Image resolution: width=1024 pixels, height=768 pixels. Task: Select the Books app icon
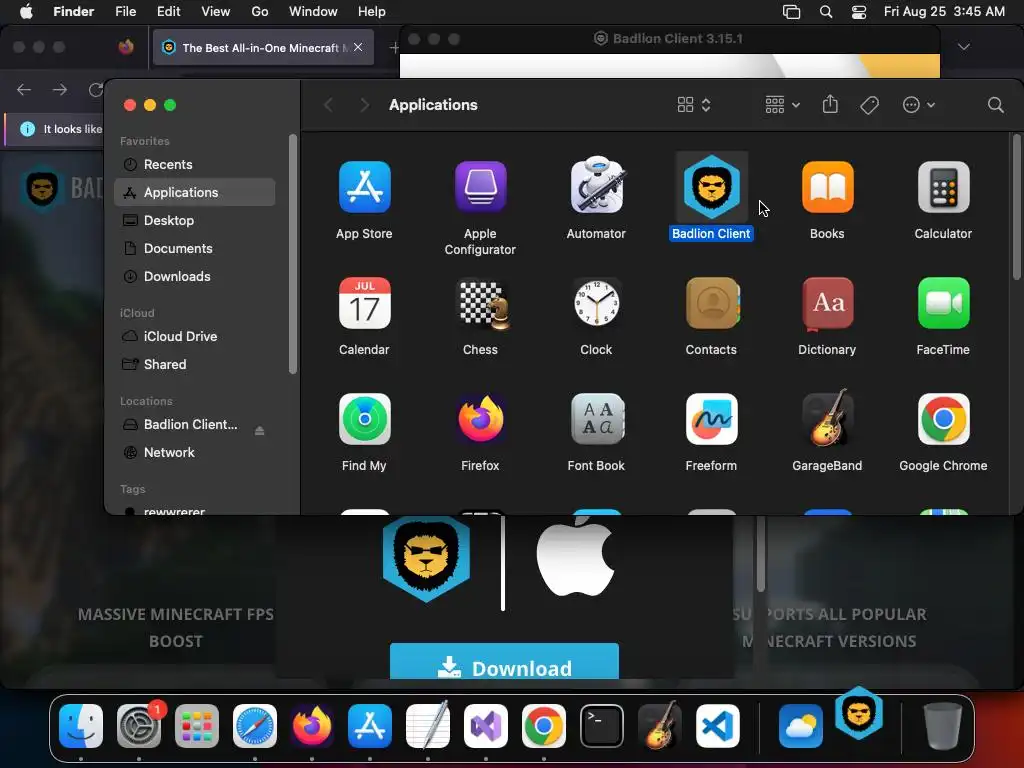(827, 187)
